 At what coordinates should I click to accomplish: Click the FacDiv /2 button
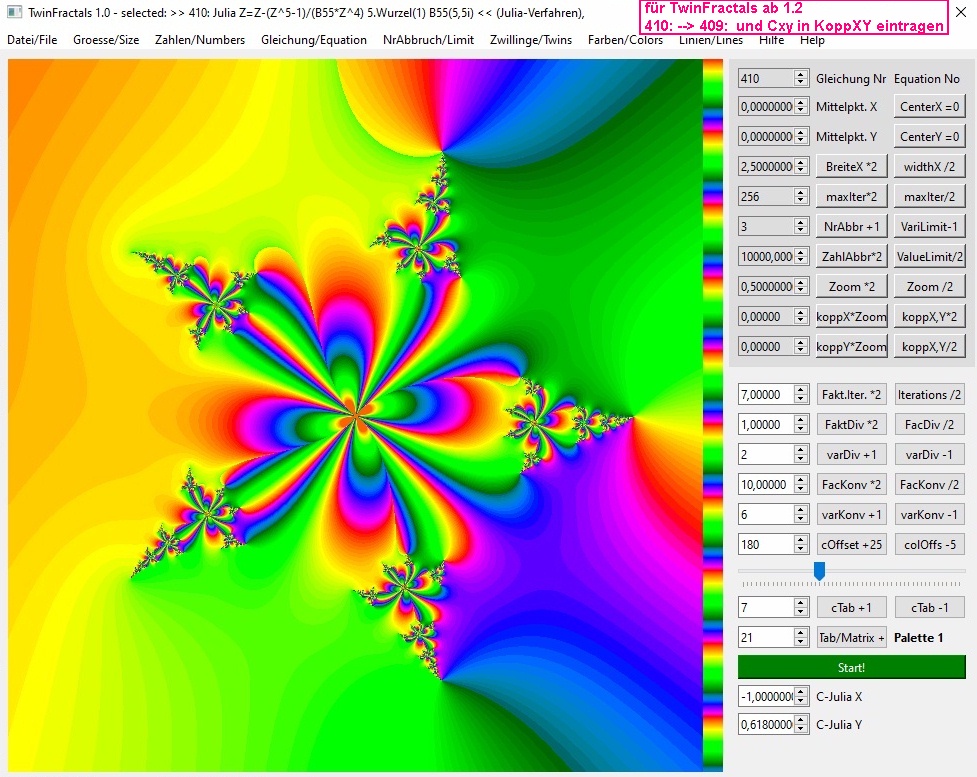(930, 424)
